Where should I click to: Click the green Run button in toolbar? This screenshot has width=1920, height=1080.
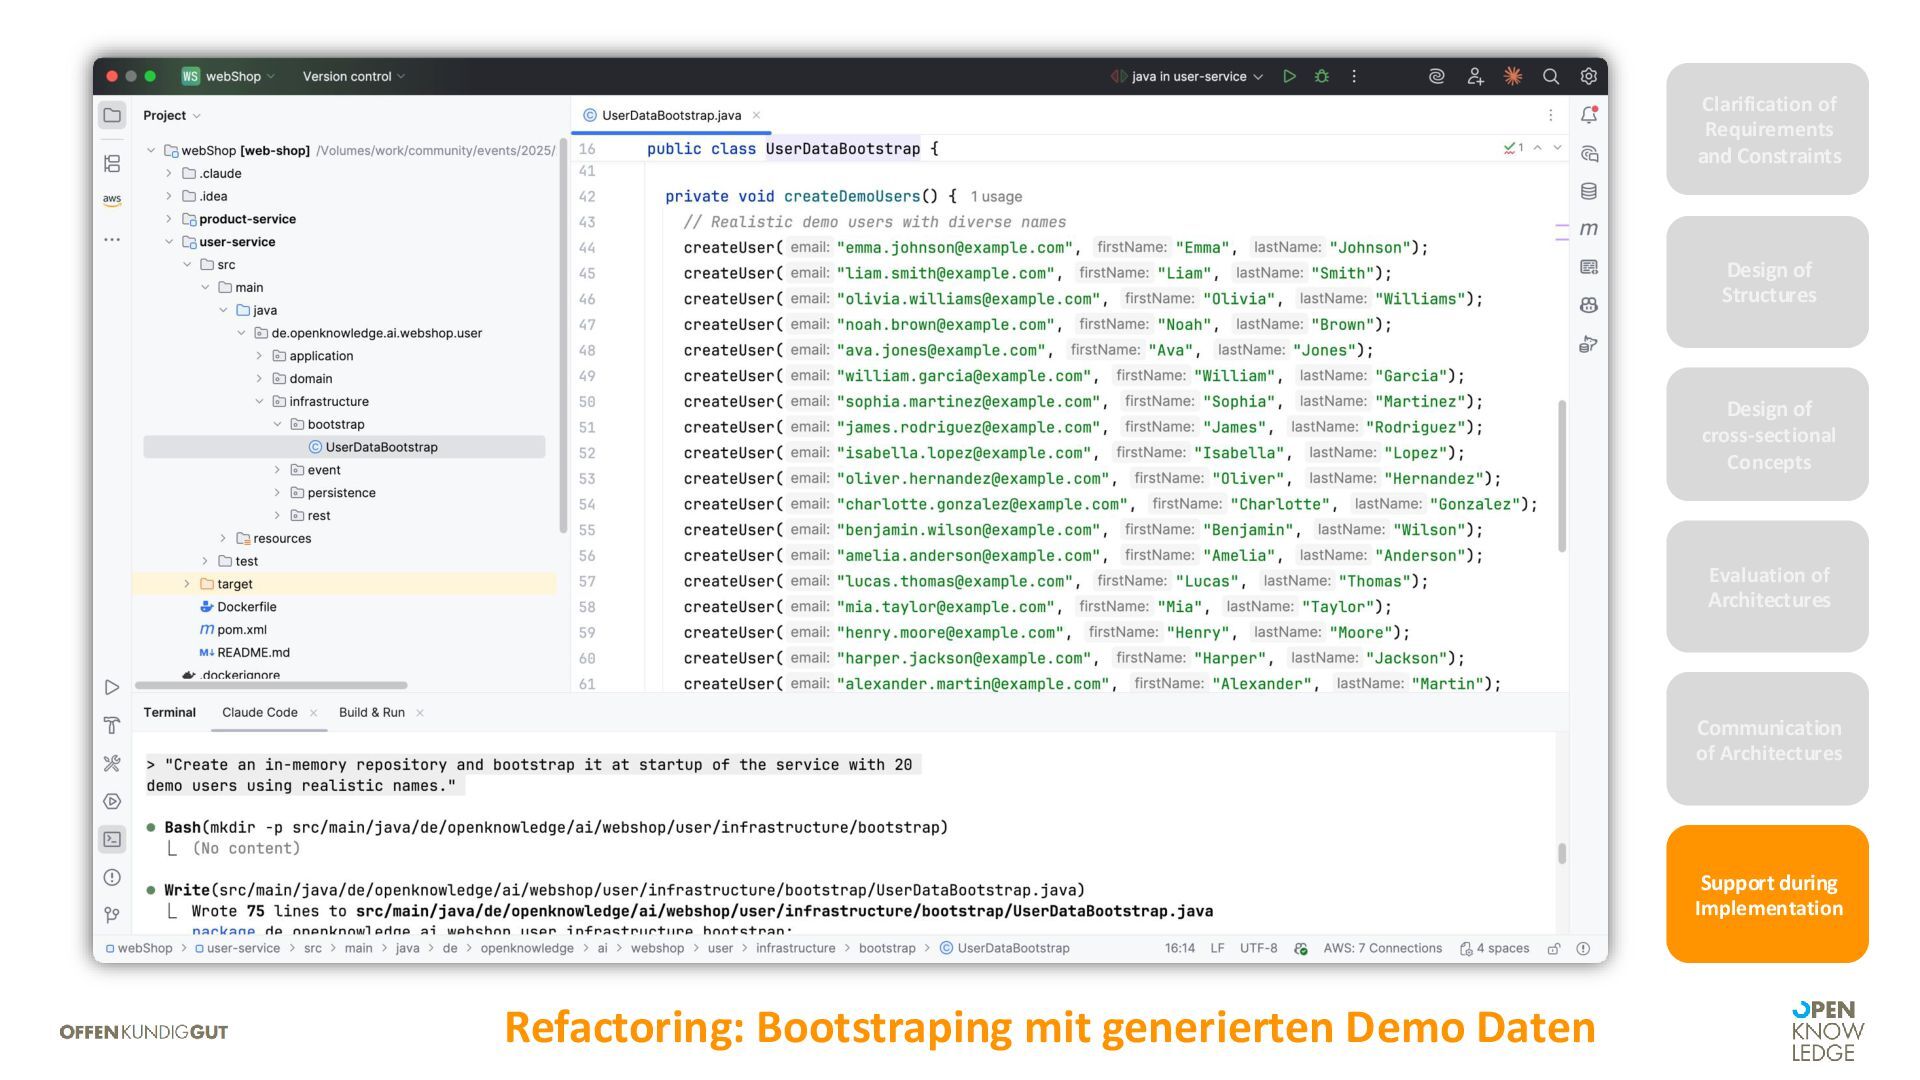[1289, 76]
